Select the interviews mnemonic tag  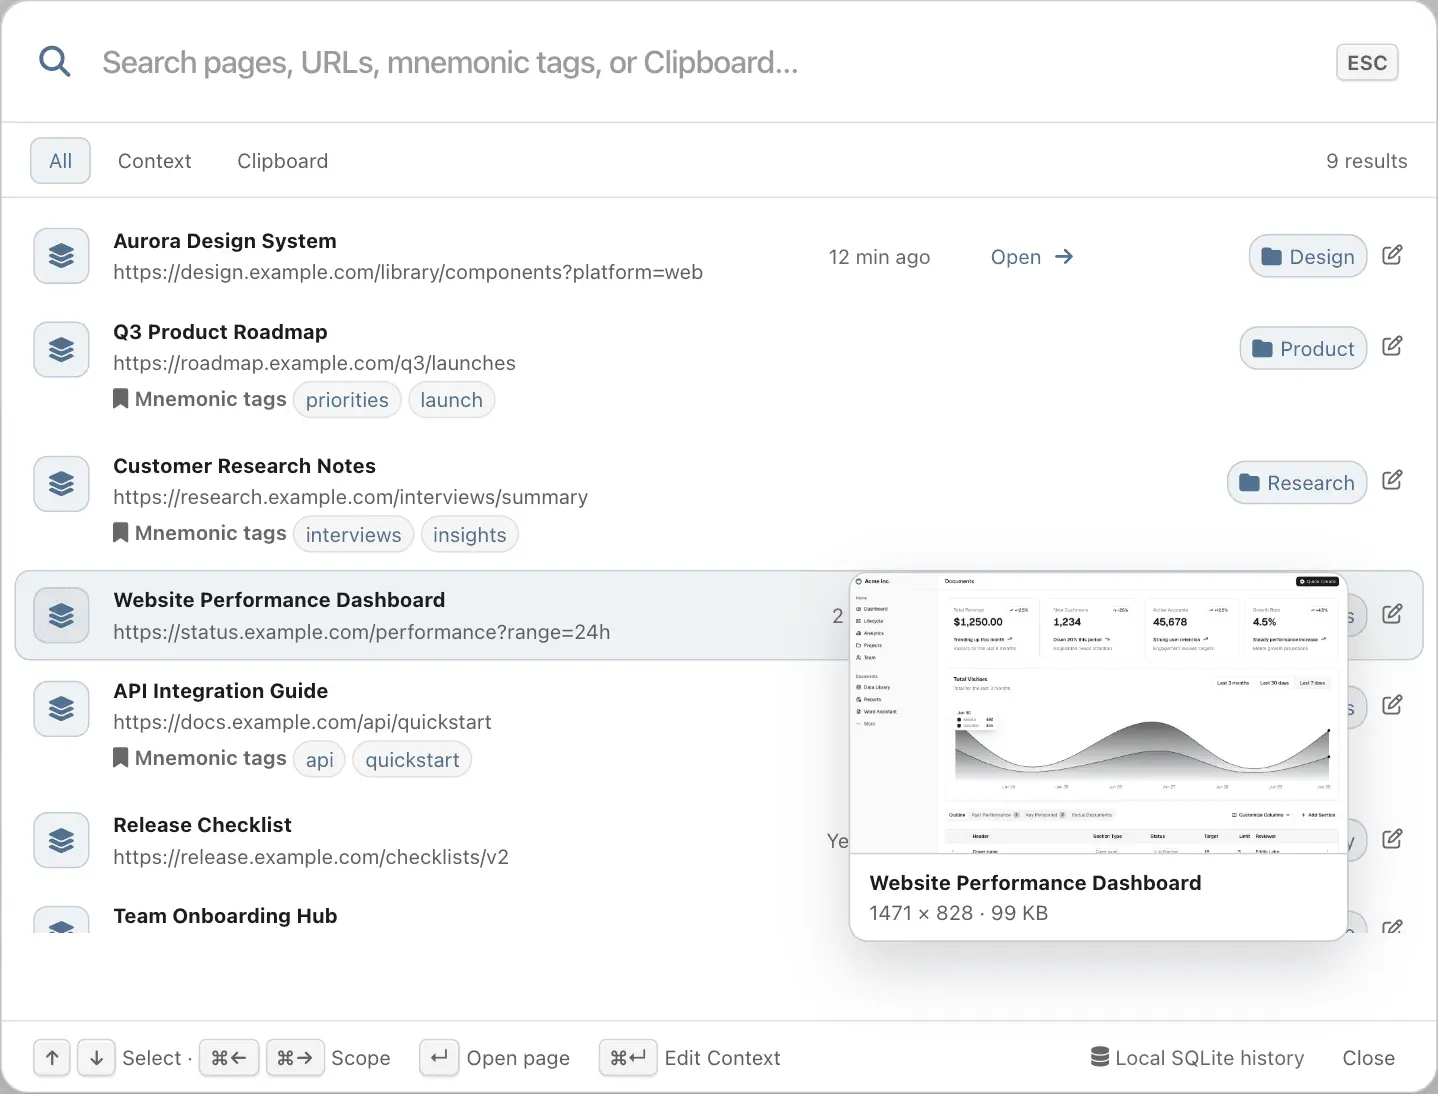point(353,534)
